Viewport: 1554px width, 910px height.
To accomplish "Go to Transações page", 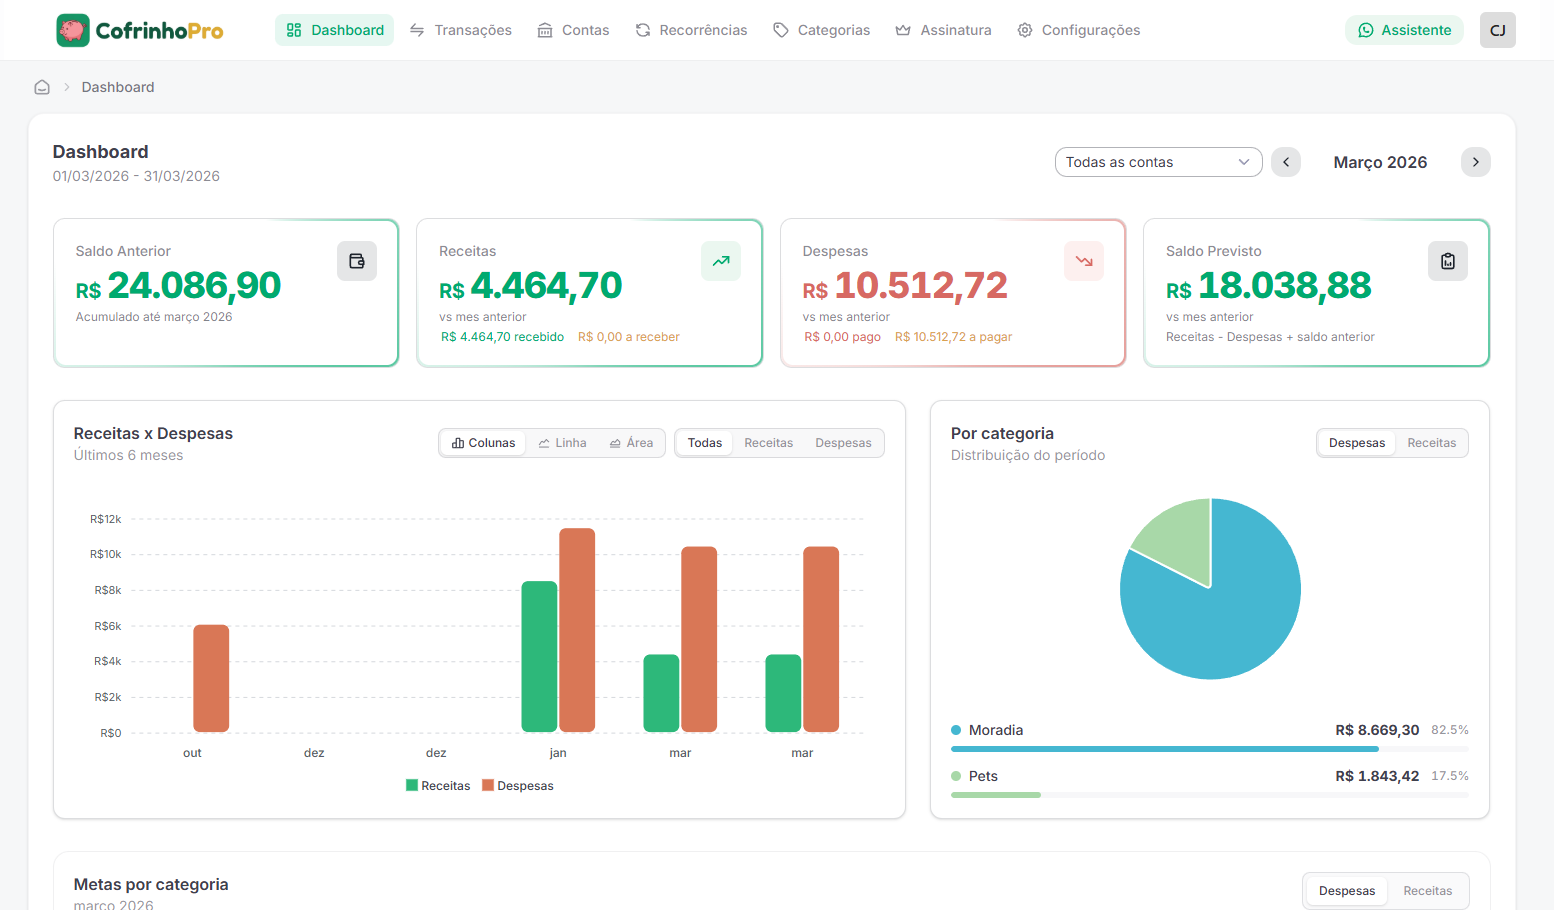I will [x=460, y=30].
